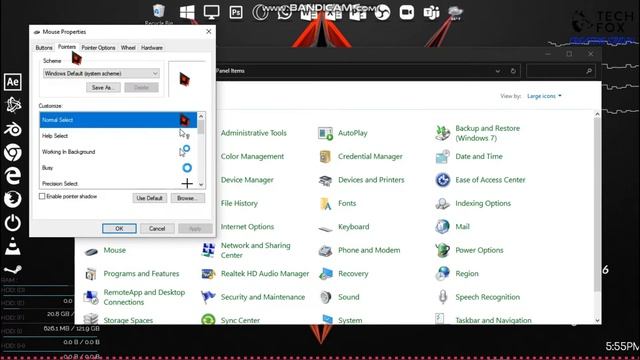Open Internet Options link
The image size is (640, 360).
[247, 227]
